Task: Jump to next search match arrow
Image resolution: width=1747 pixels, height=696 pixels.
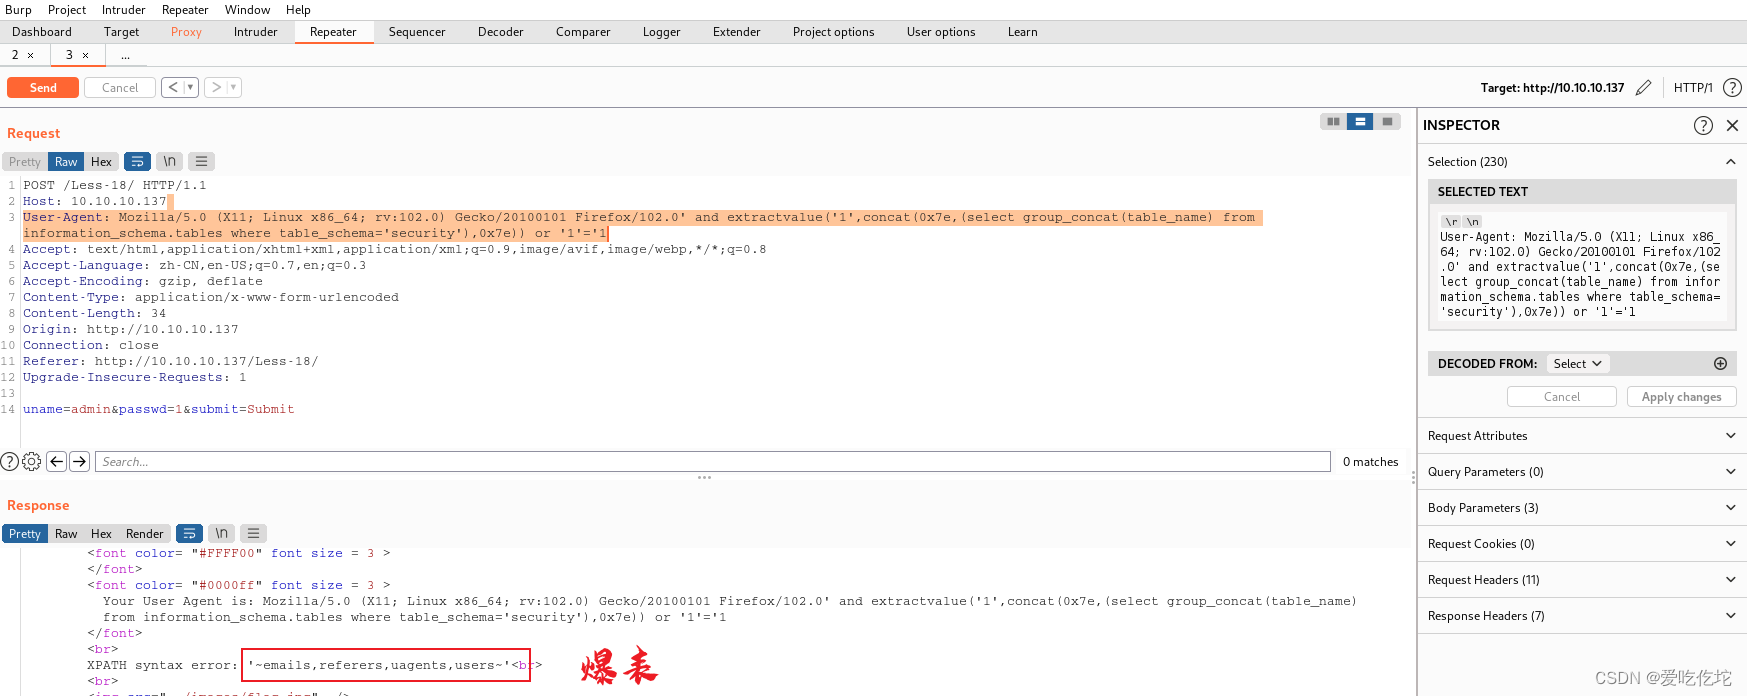Action: pyautogui.click(x=80, y=461)
